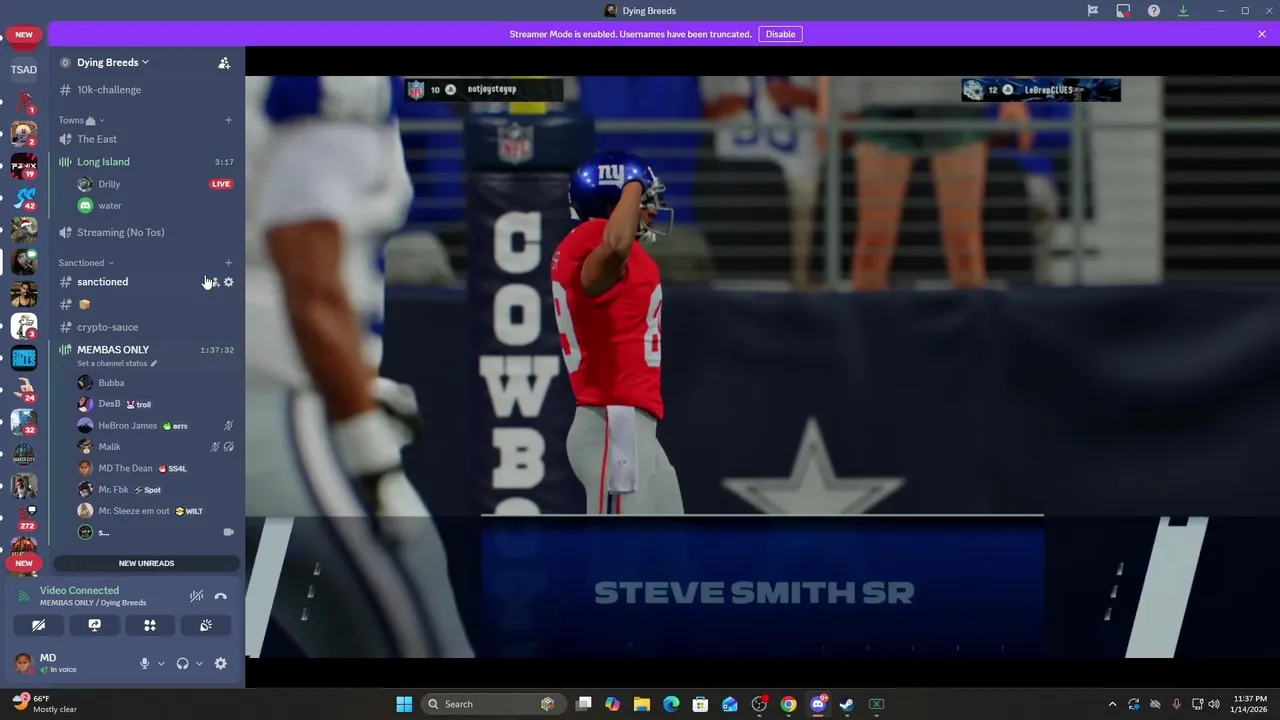Click the NEW UNREADS button
The width and height of the screenshot is (1280, 720).
pos(146,563)
